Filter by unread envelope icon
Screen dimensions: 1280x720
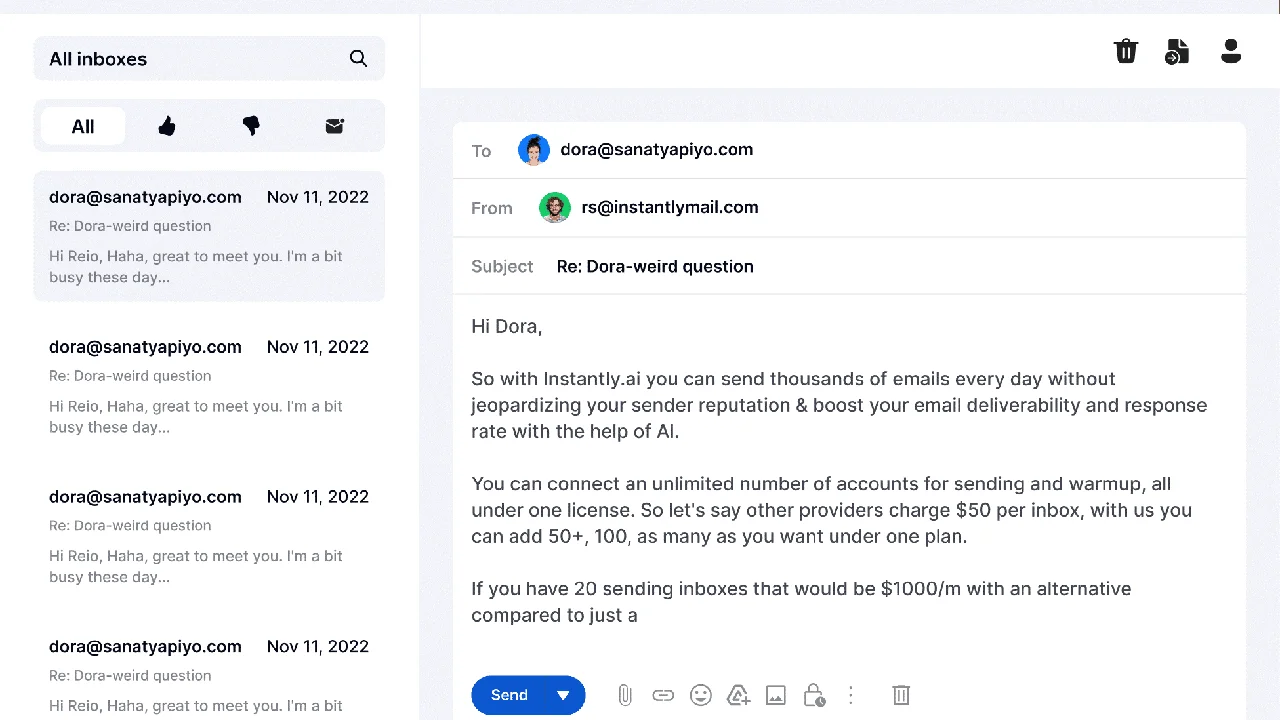point(335,126)
